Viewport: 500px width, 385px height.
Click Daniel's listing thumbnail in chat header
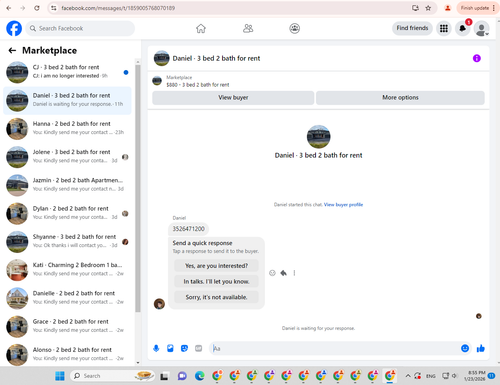coord(161,58)
